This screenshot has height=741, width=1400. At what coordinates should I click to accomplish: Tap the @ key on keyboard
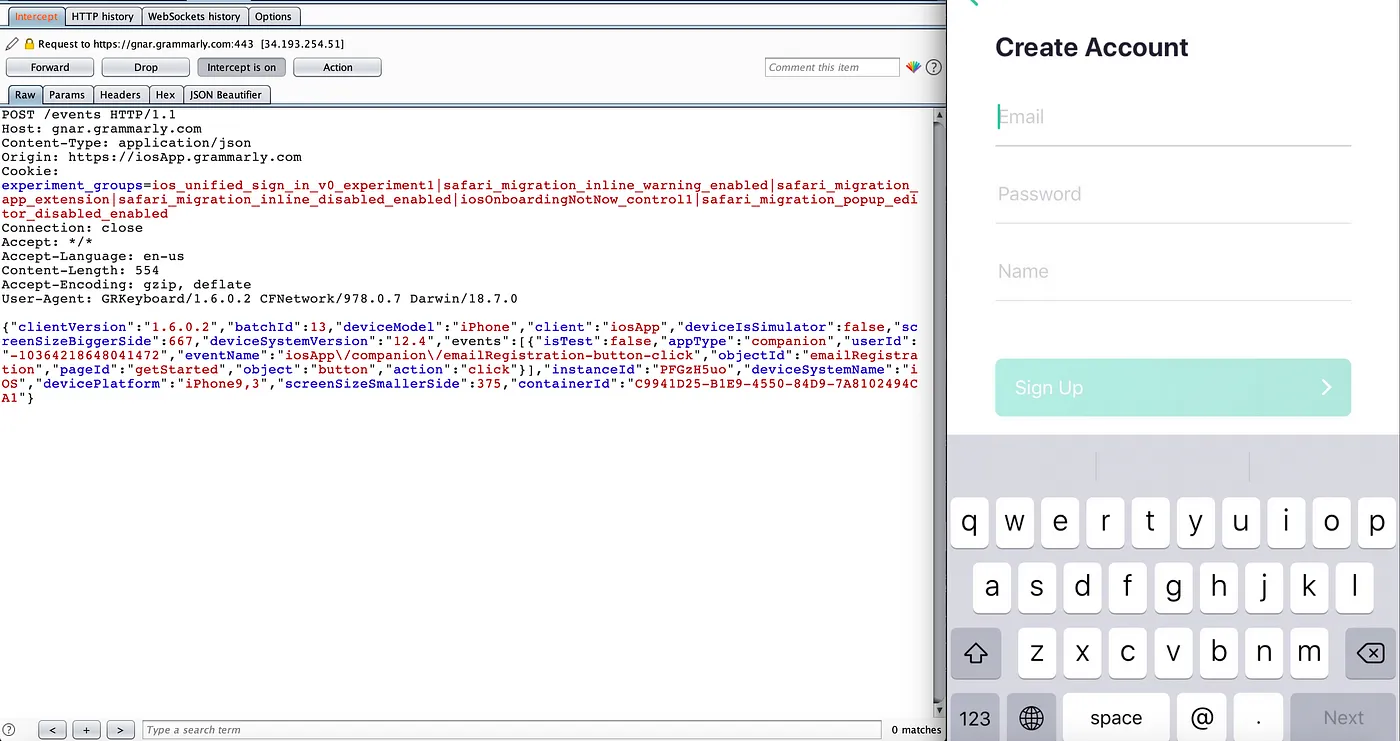coord(1203,717)
